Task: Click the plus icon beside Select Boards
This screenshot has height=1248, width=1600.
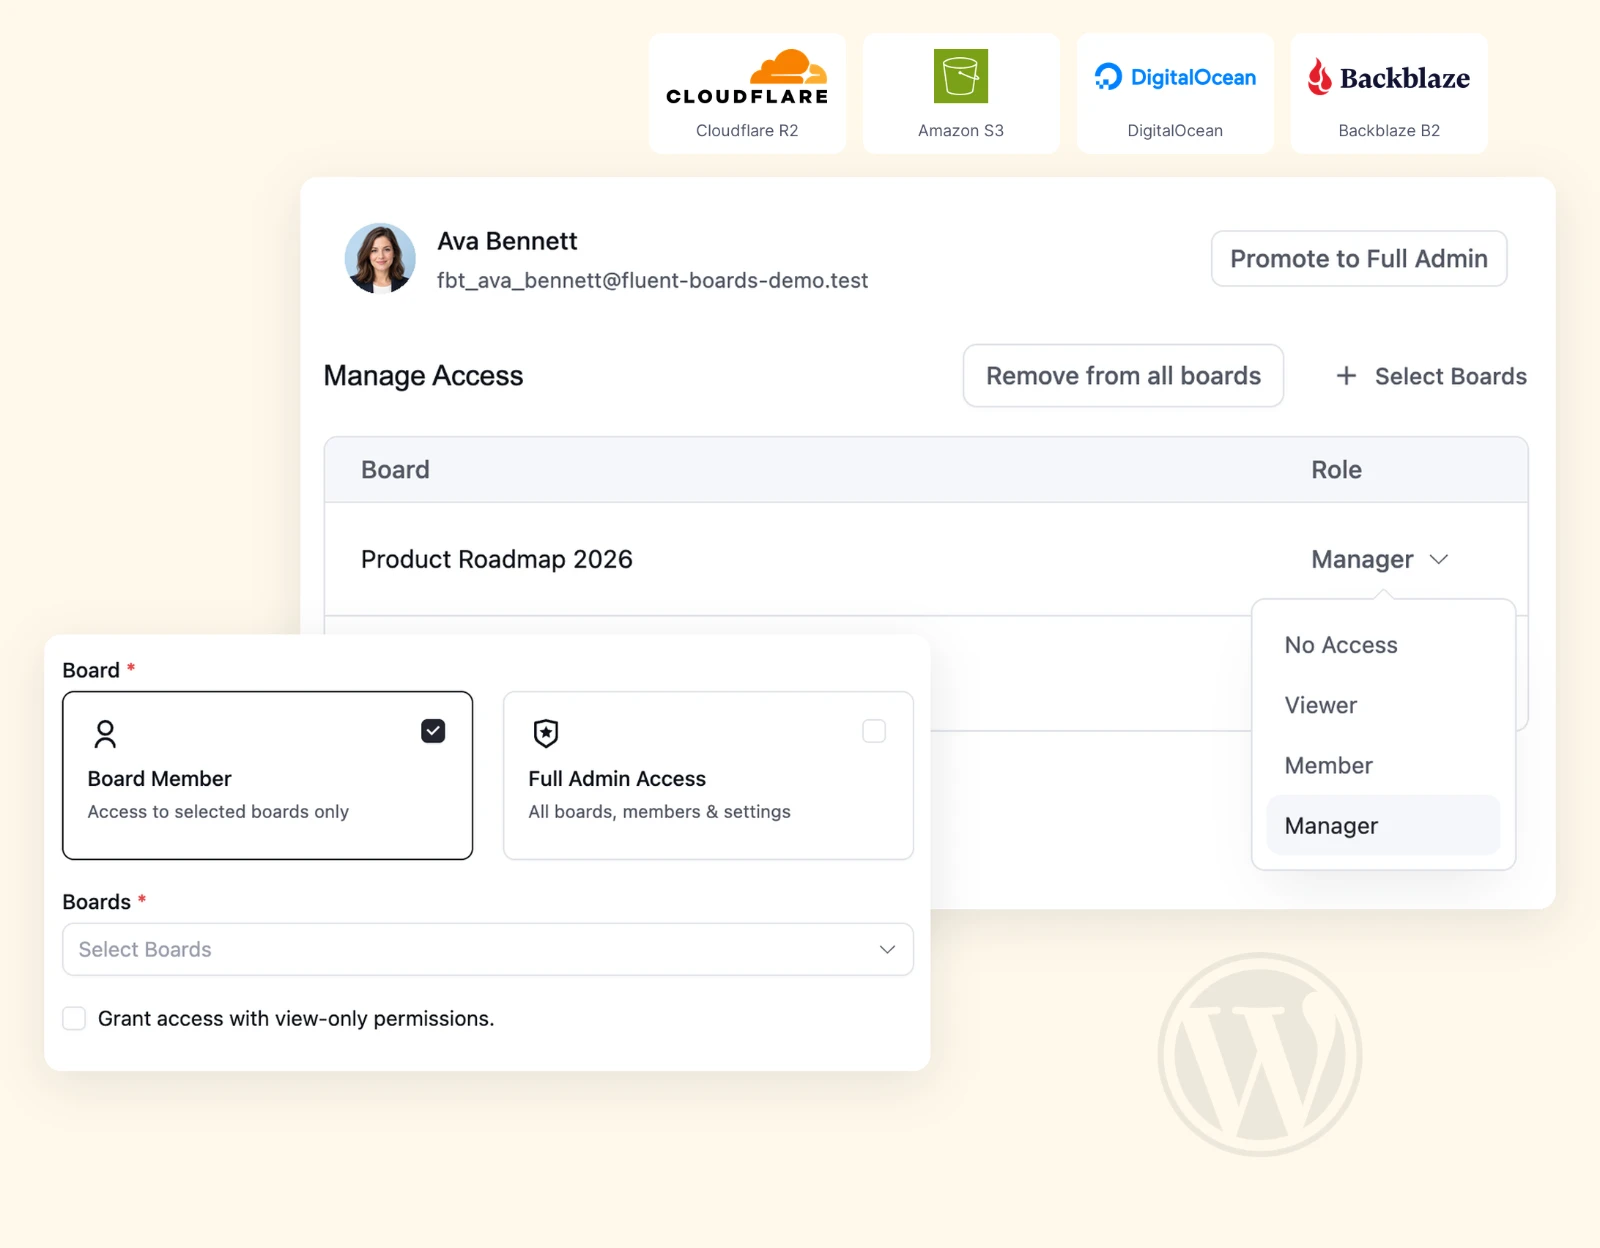Action: pyautogui.click(x=1346, y=376)
